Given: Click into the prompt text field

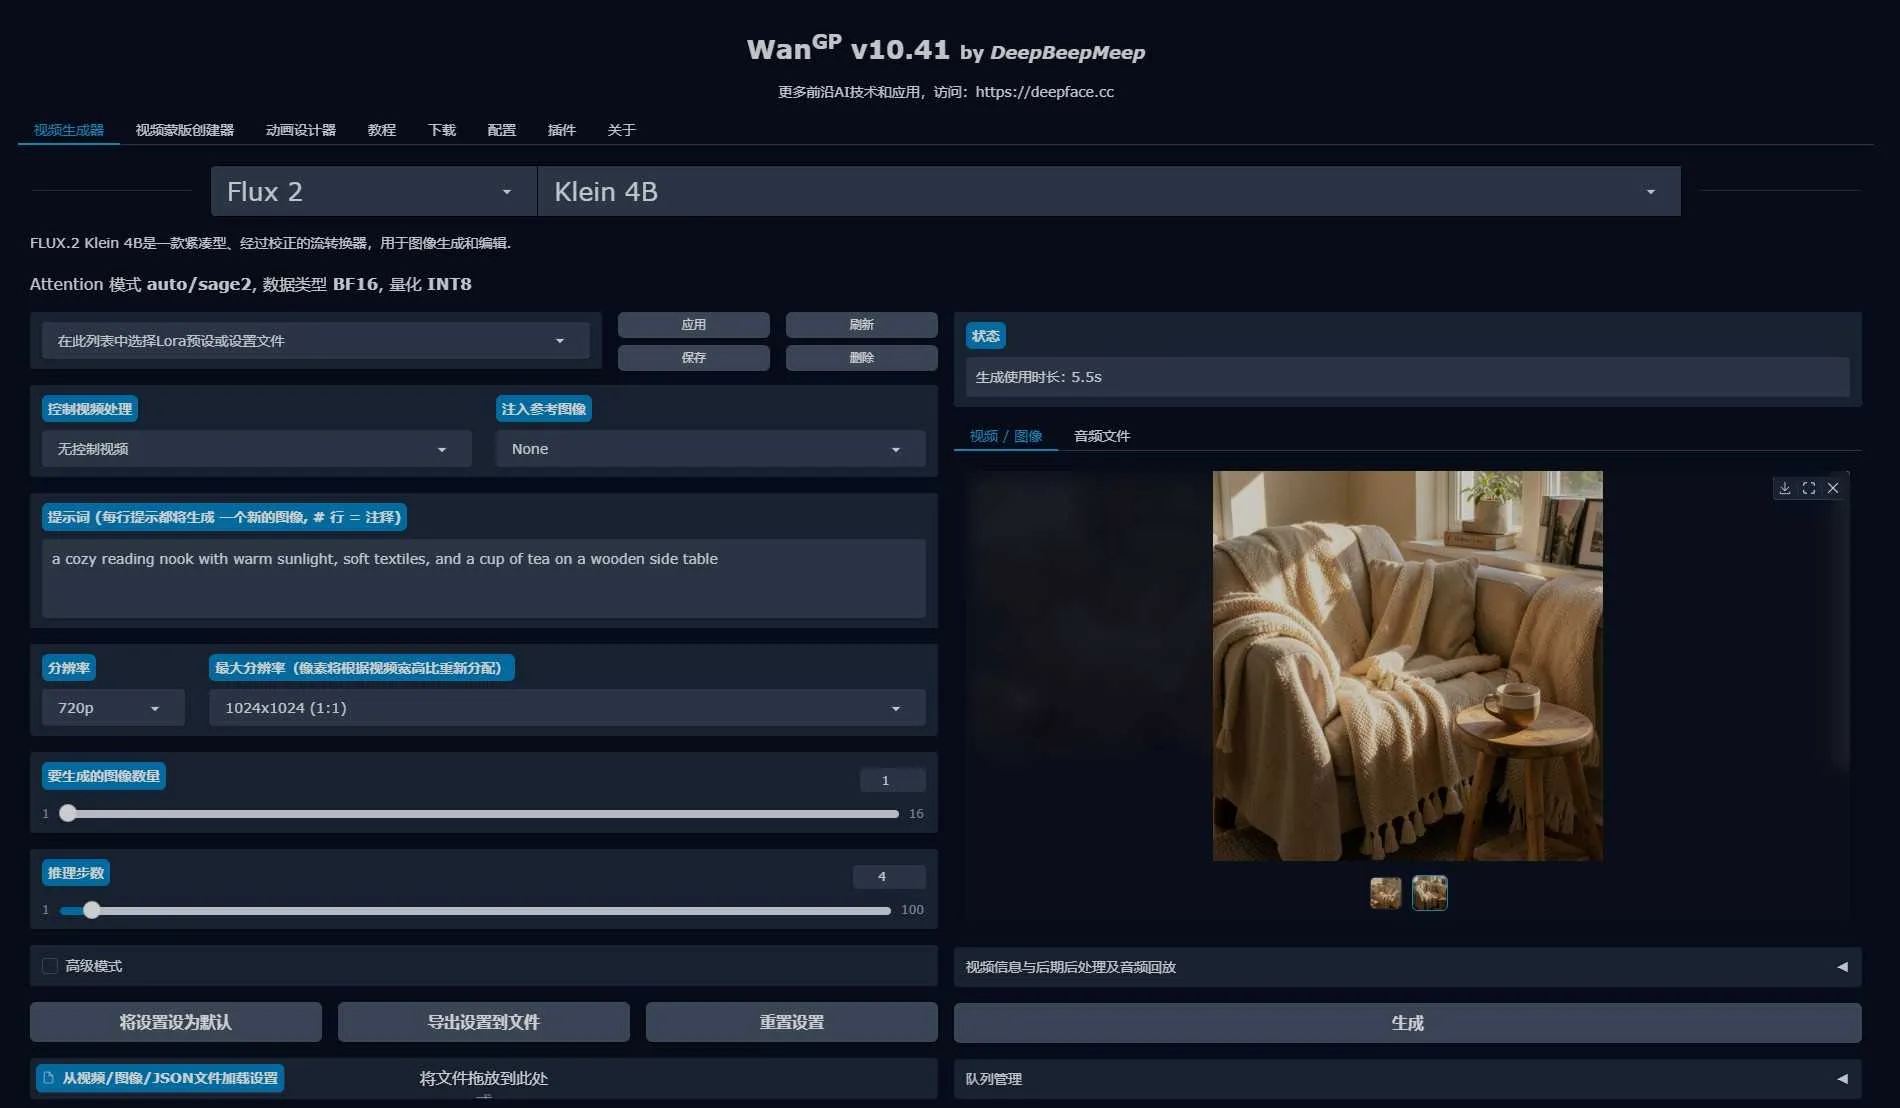Looking at the screenshot, I should click(483, 578).
